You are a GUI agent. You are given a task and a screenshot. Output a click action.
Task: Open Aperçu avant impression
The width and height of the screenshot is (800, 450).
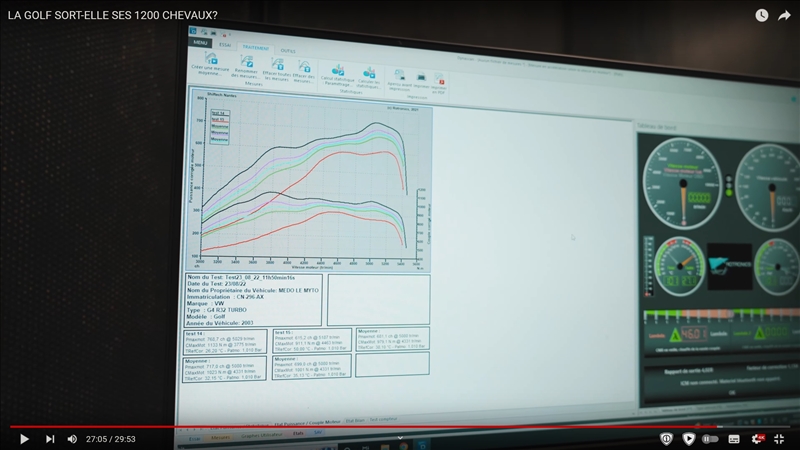pos(399,81)
